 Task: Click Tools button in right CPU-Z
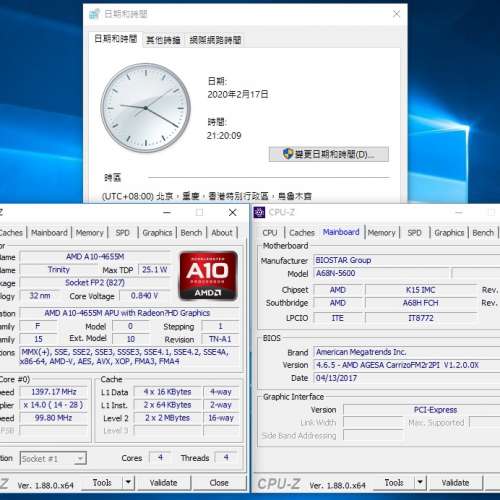click(x=394, y=482)
